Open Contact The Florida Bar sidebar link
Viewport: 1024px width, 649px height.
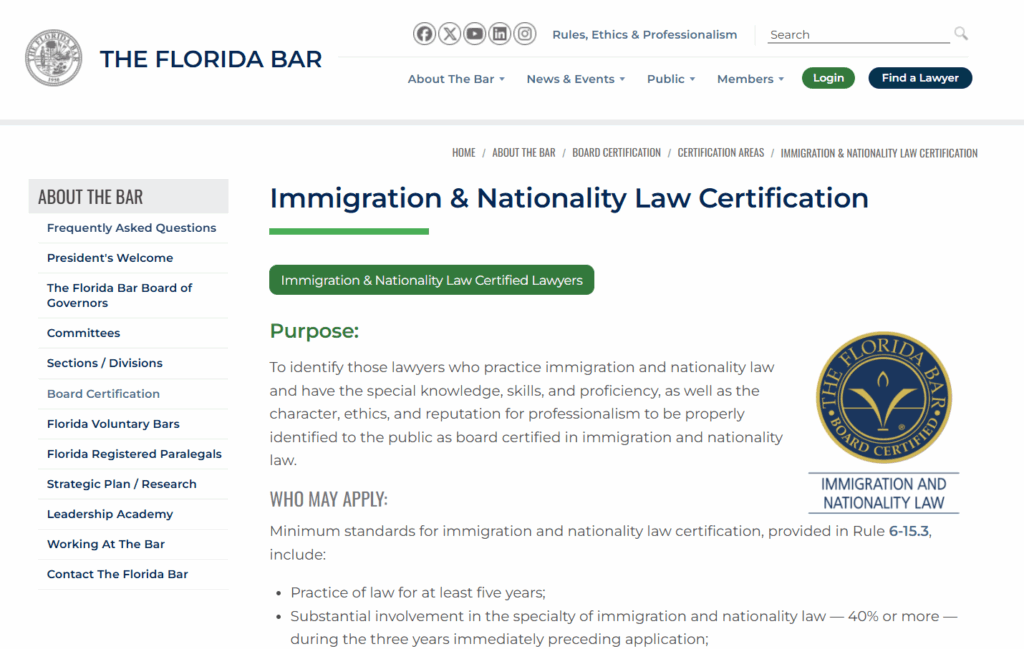pyautogui.click(x=118, y=574)
